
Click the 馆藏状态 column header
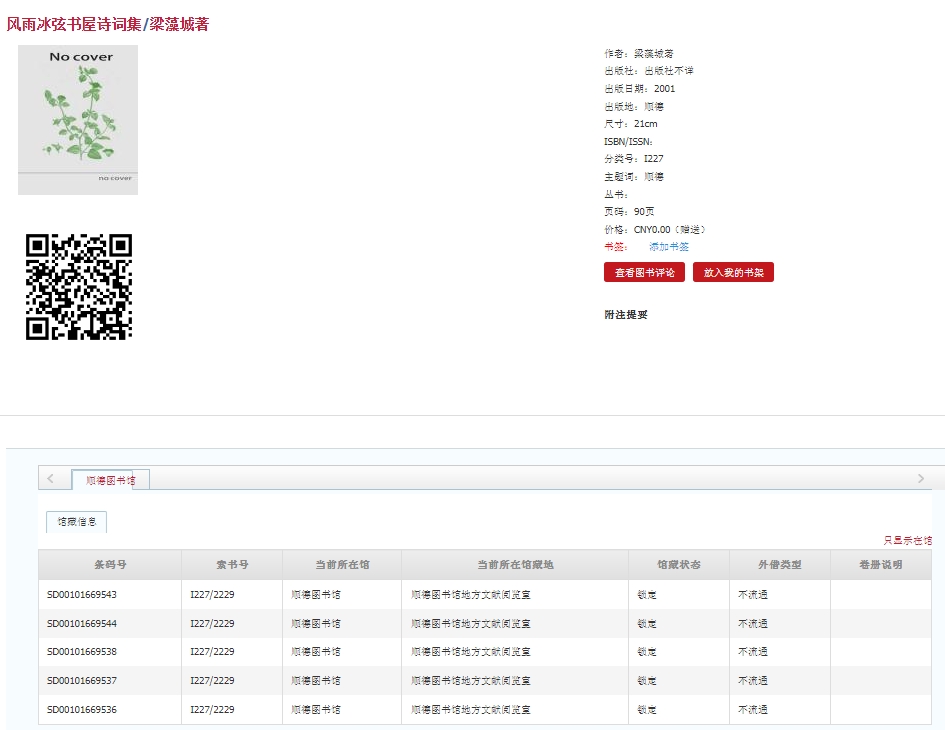(x=679, y=565)
